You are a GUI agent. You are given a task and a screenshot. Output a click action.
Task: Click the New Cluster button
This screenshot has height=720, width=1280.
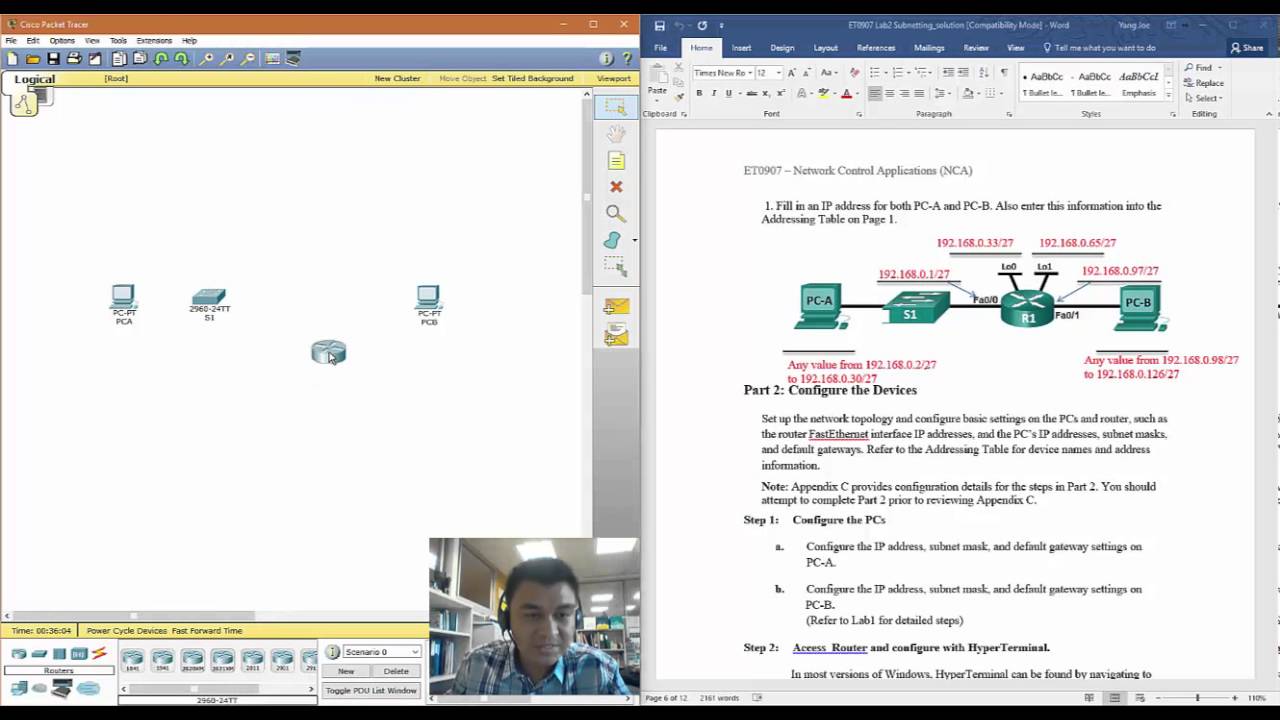[397, 78]
